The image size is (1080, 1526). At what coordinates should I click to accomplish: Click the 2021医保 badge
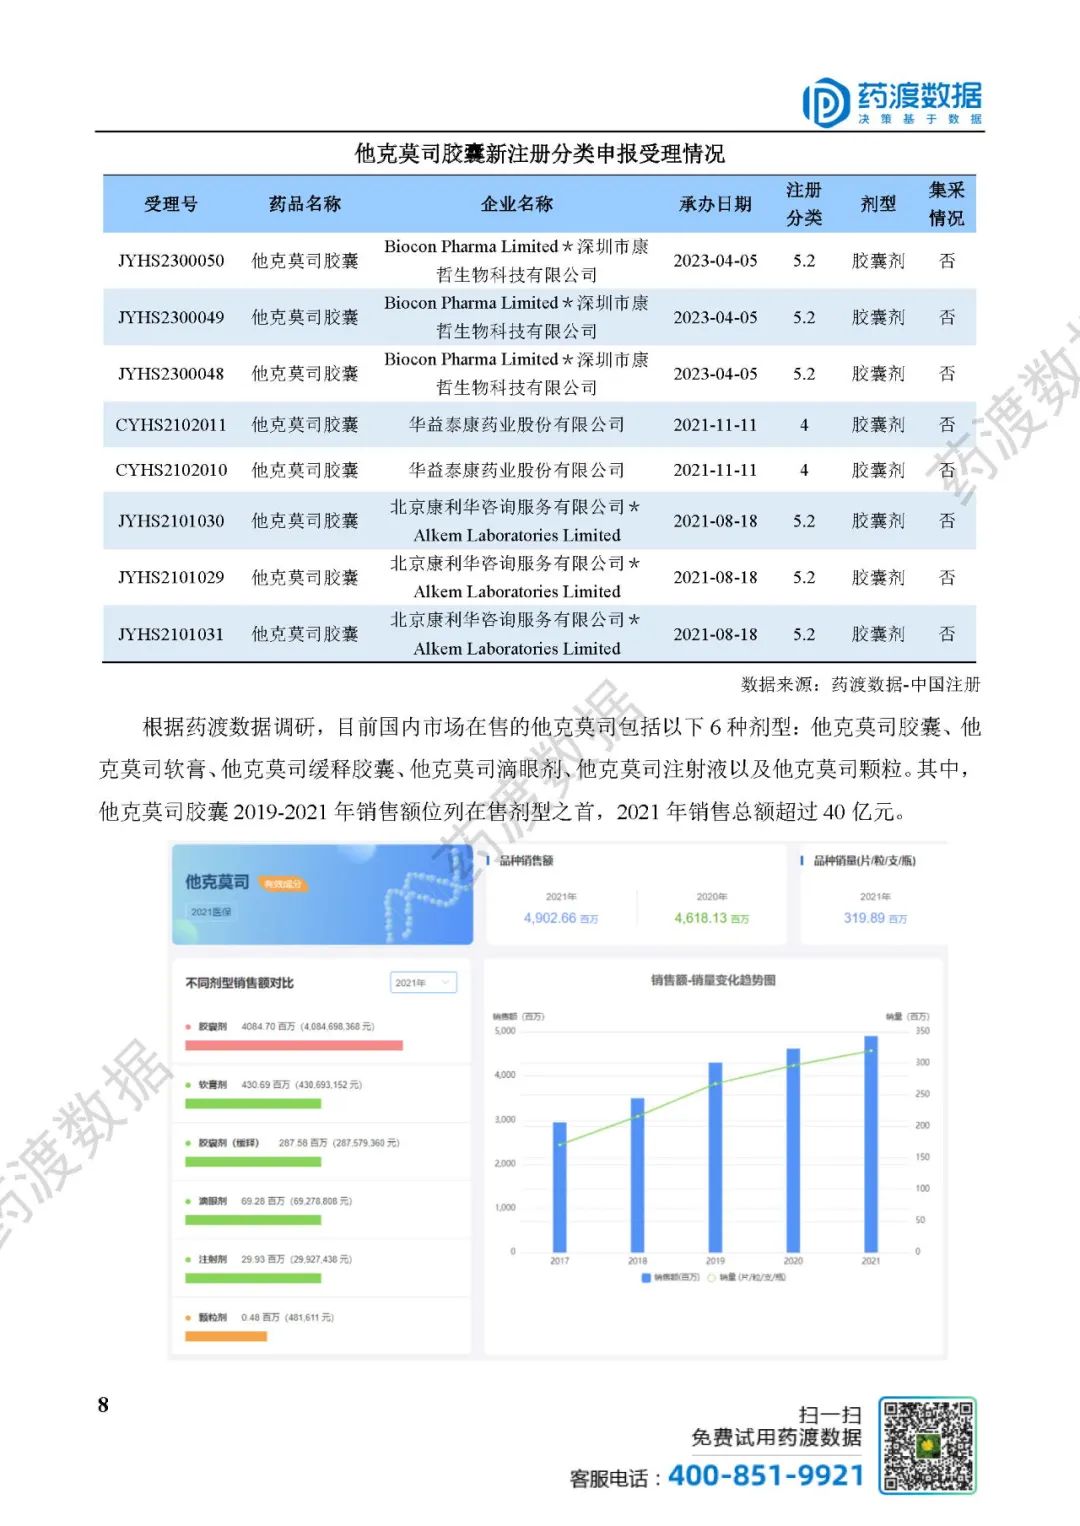coord(211,912)
